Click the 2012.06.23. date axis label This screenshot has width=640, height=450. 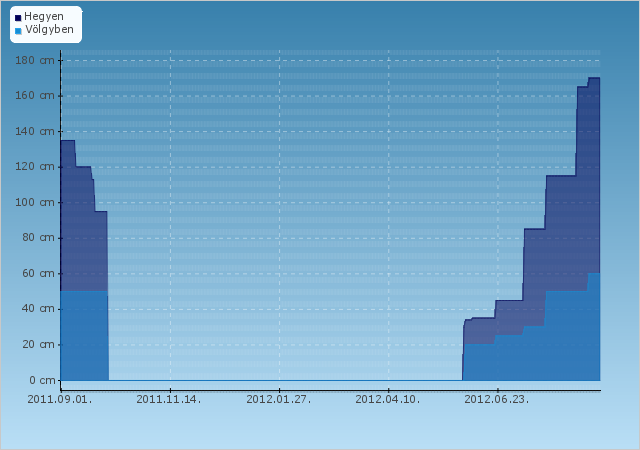[x=497, y=399]
